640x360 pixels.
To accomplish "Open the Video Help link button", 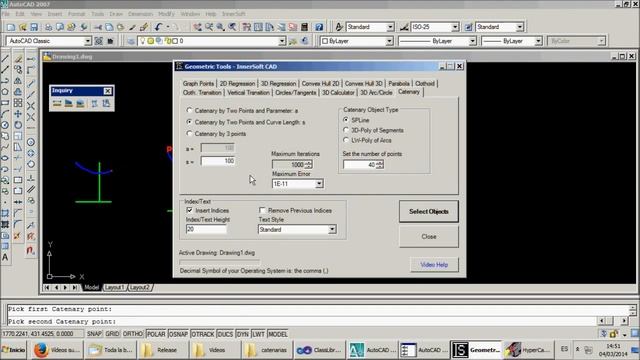I will point(434,264).
